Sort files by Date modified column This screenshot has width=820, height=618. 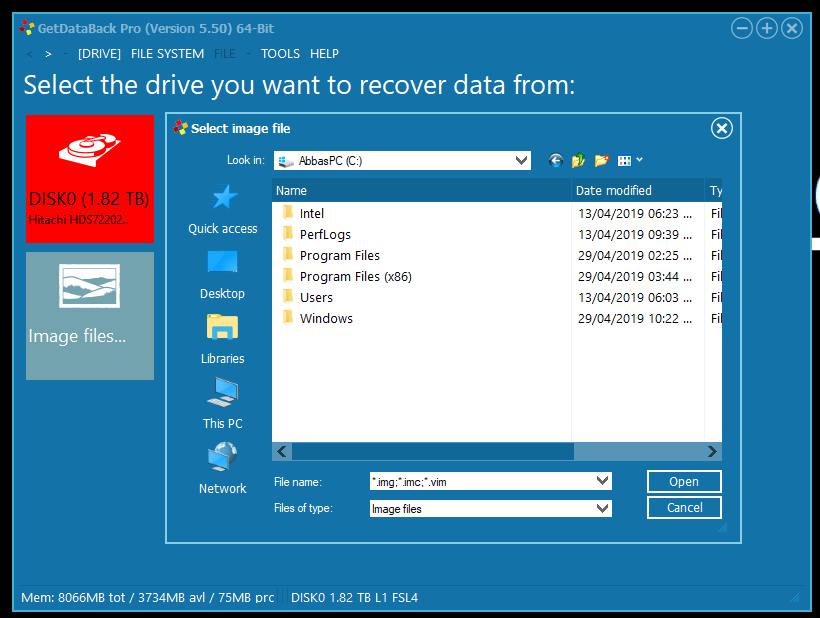637,190
